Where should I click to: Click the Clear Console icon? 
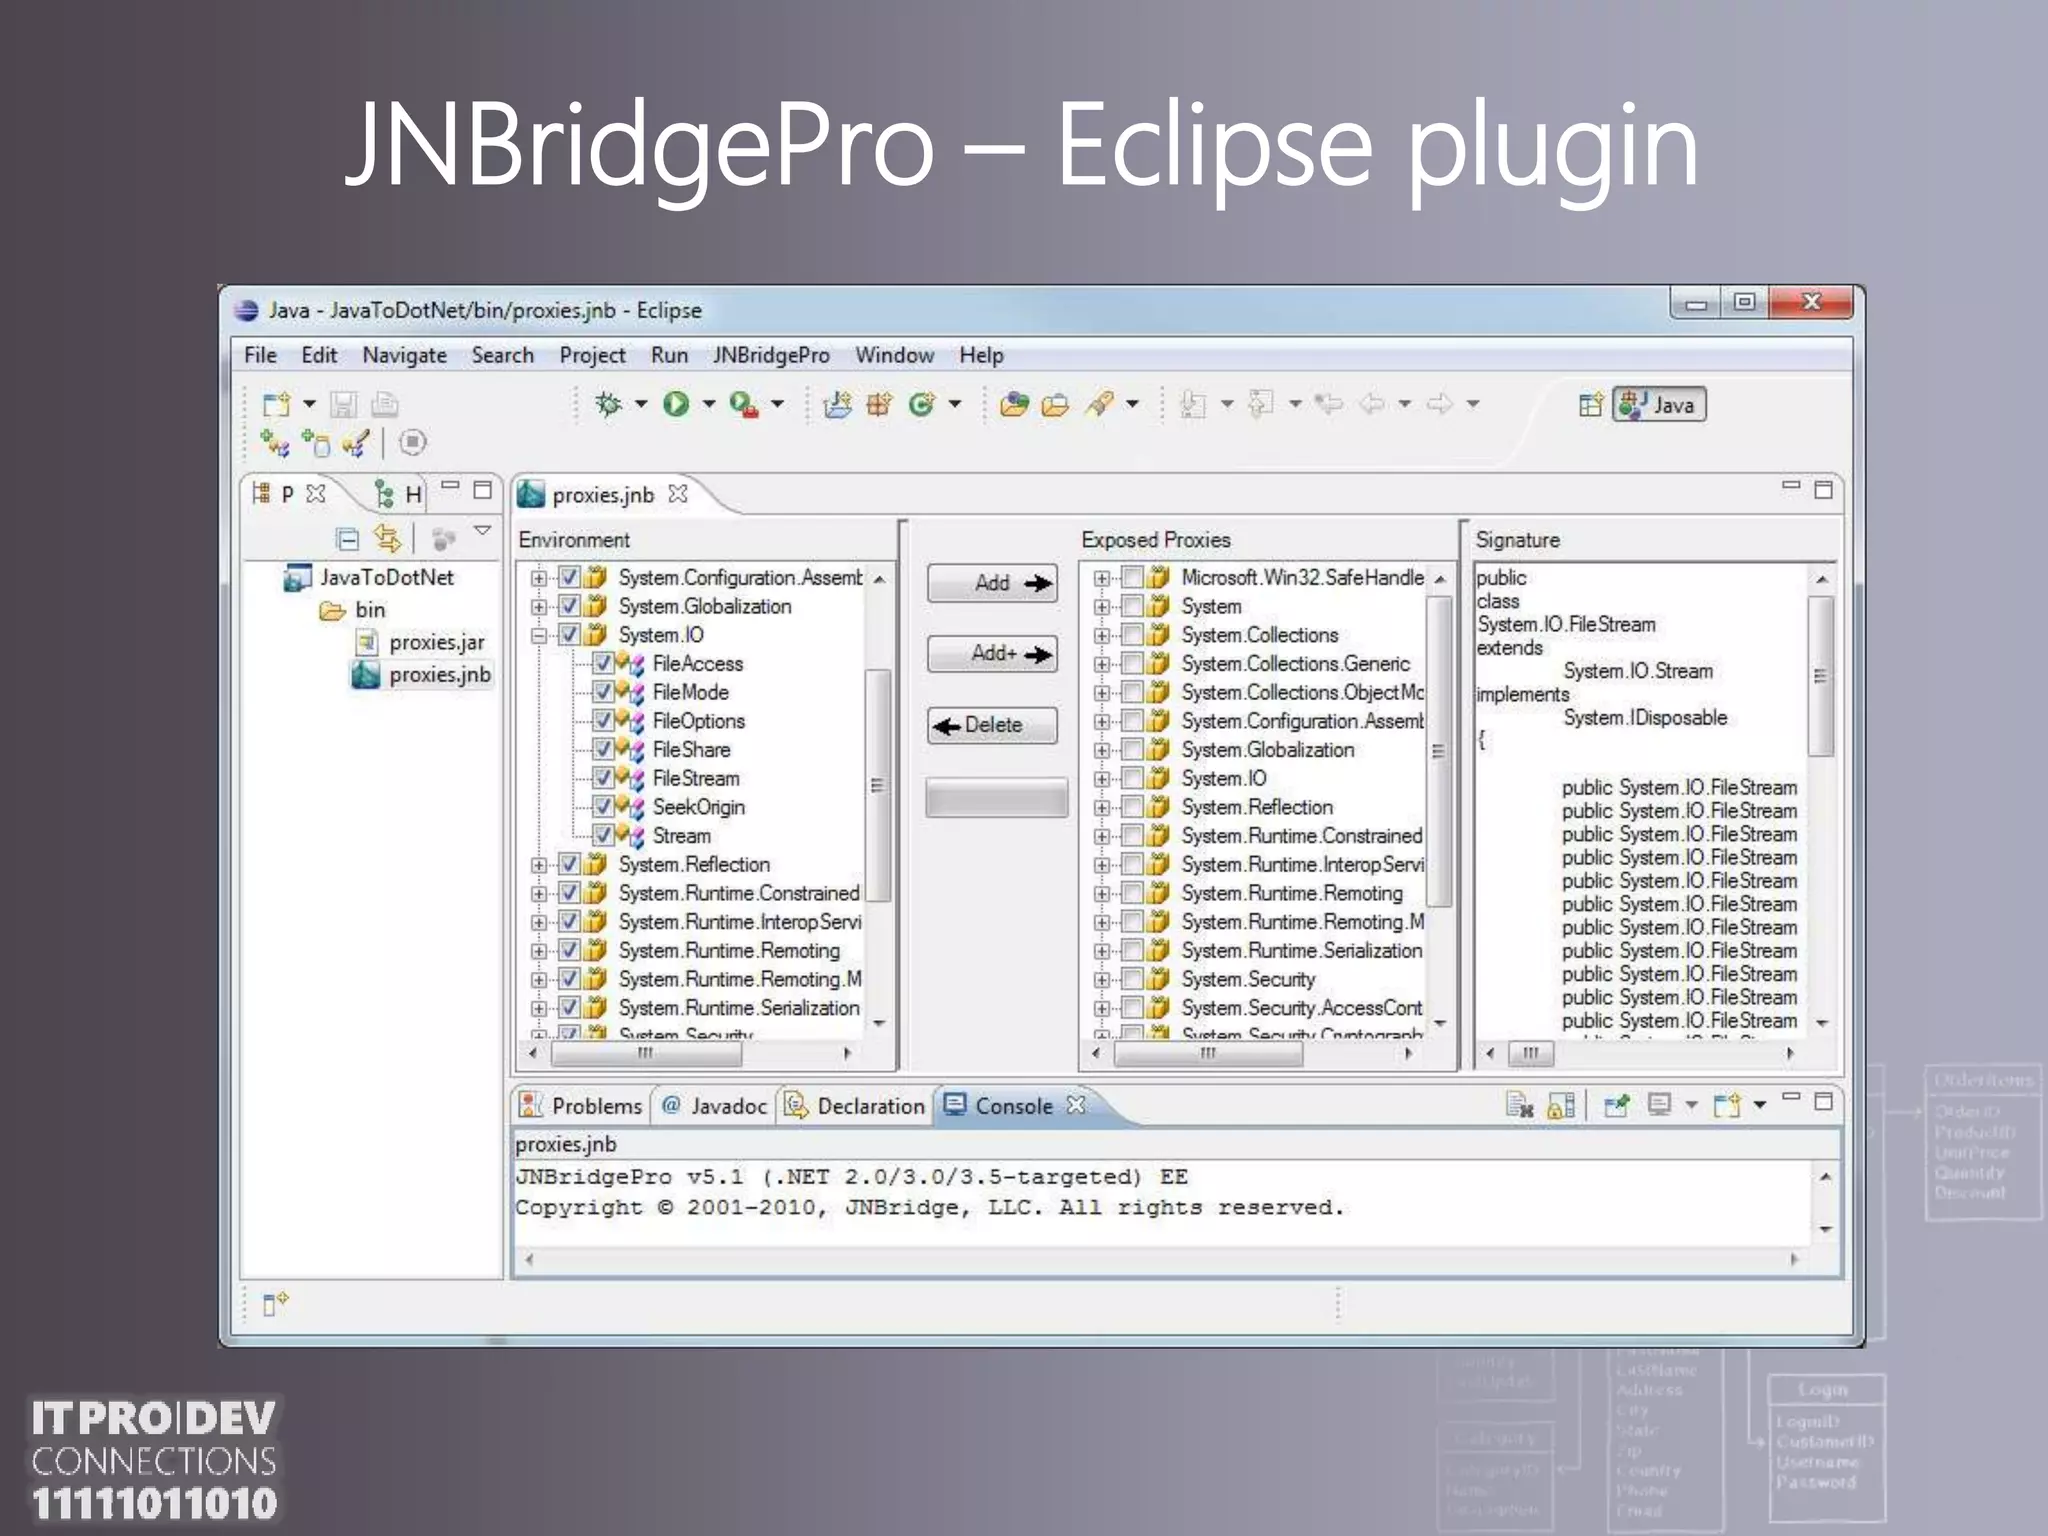[1519, 1105]
